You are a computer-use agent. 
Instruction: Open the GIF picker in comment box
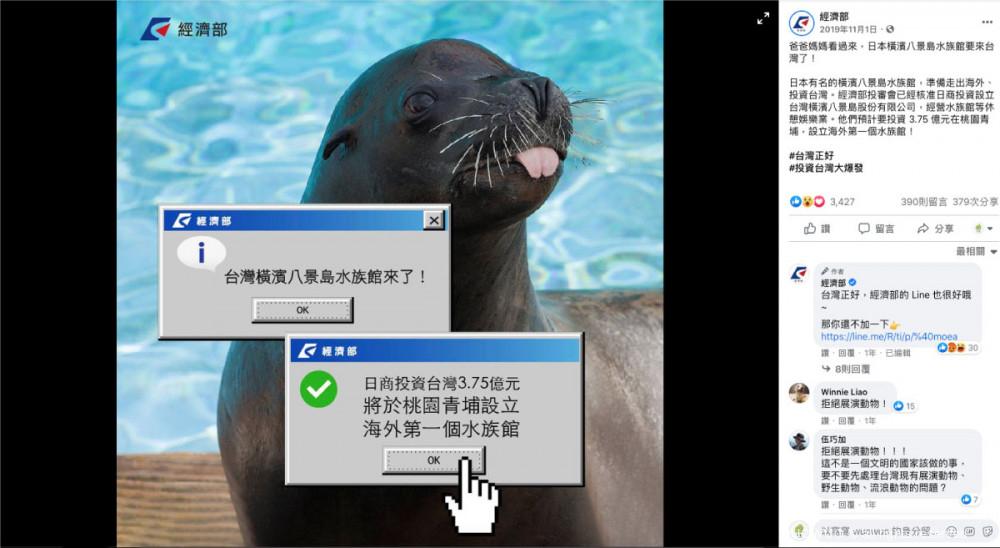coord(969,531)
